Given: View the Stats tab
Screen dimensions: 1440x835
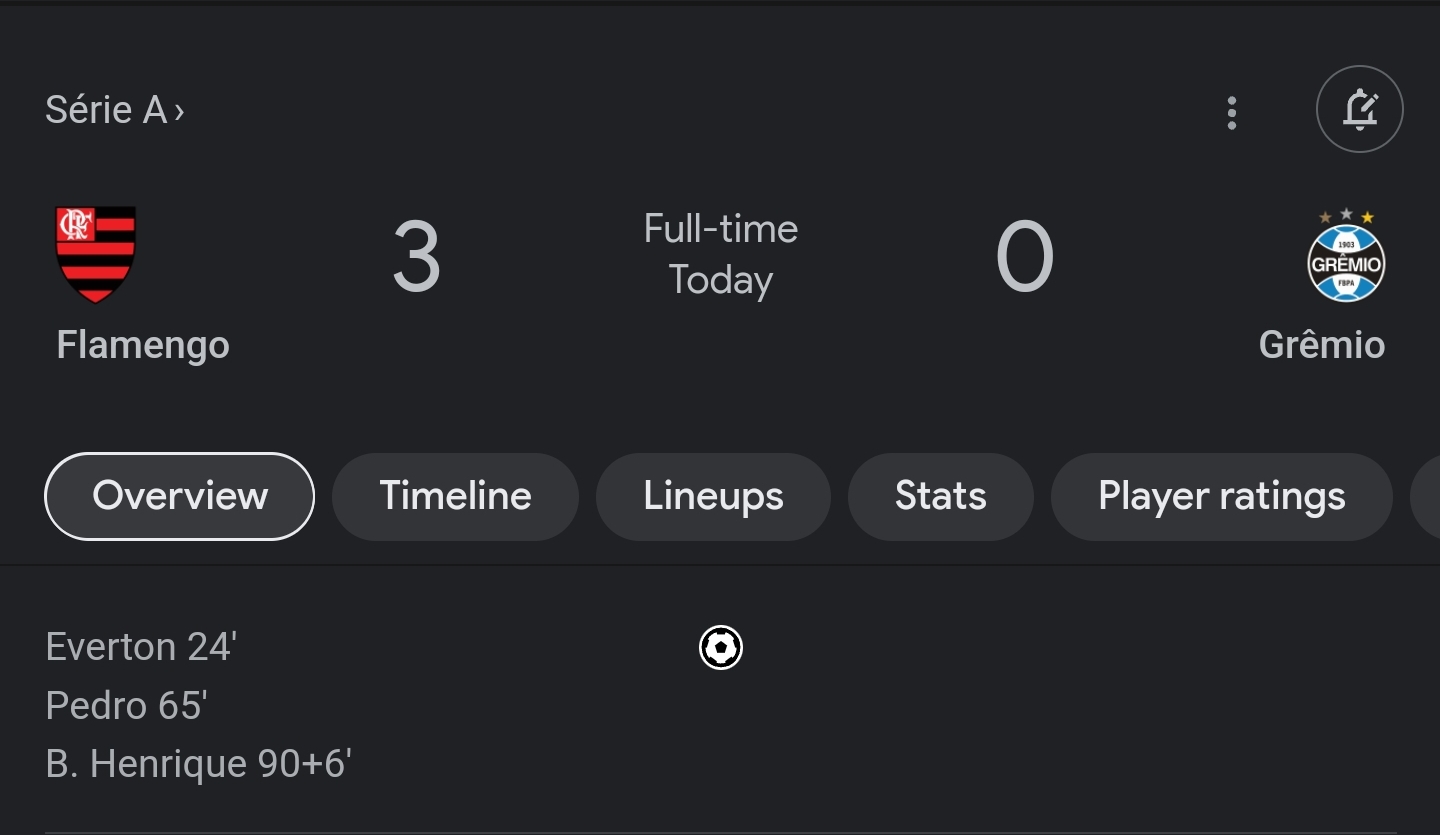Looking at the screenshot, I should tap(941, 496).
